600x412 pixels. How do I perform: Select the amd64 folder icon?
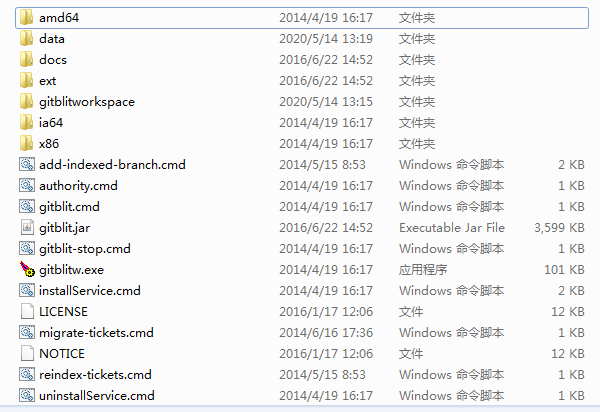click(26, 18)
